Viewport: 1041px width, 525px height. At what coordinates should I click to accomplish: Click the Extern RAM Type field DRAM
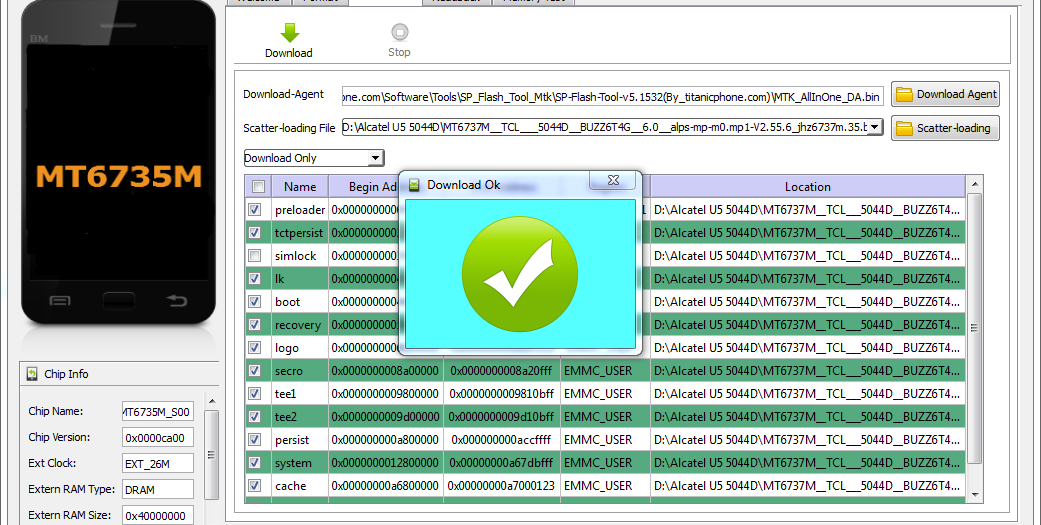[x=158, y=490]
